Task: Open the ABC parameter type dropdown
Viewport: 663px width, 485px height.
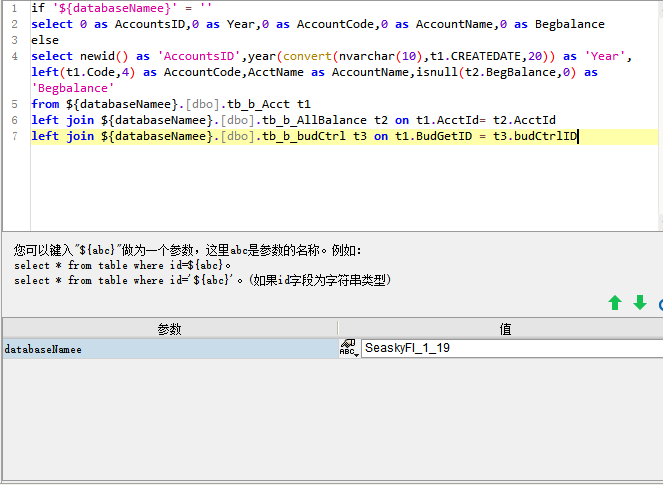Action: click(349, 348)
